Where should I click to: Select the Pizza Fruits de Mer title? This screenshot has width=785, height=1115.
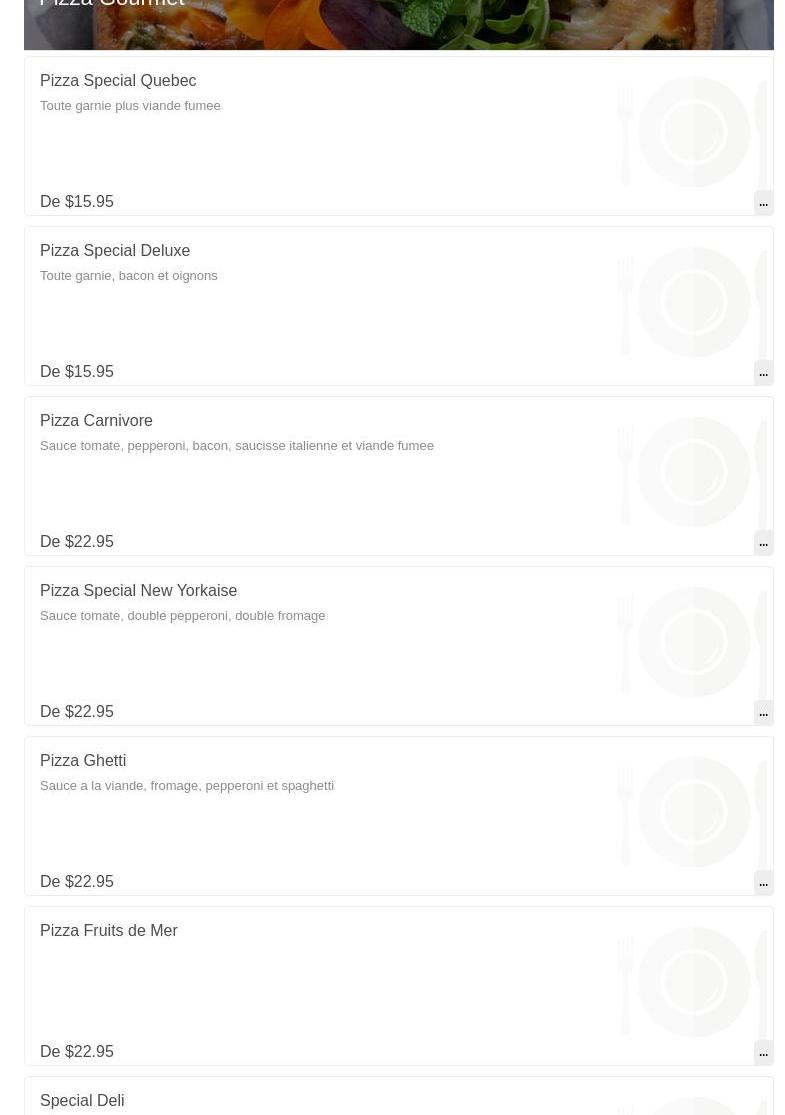click(109, 931)
